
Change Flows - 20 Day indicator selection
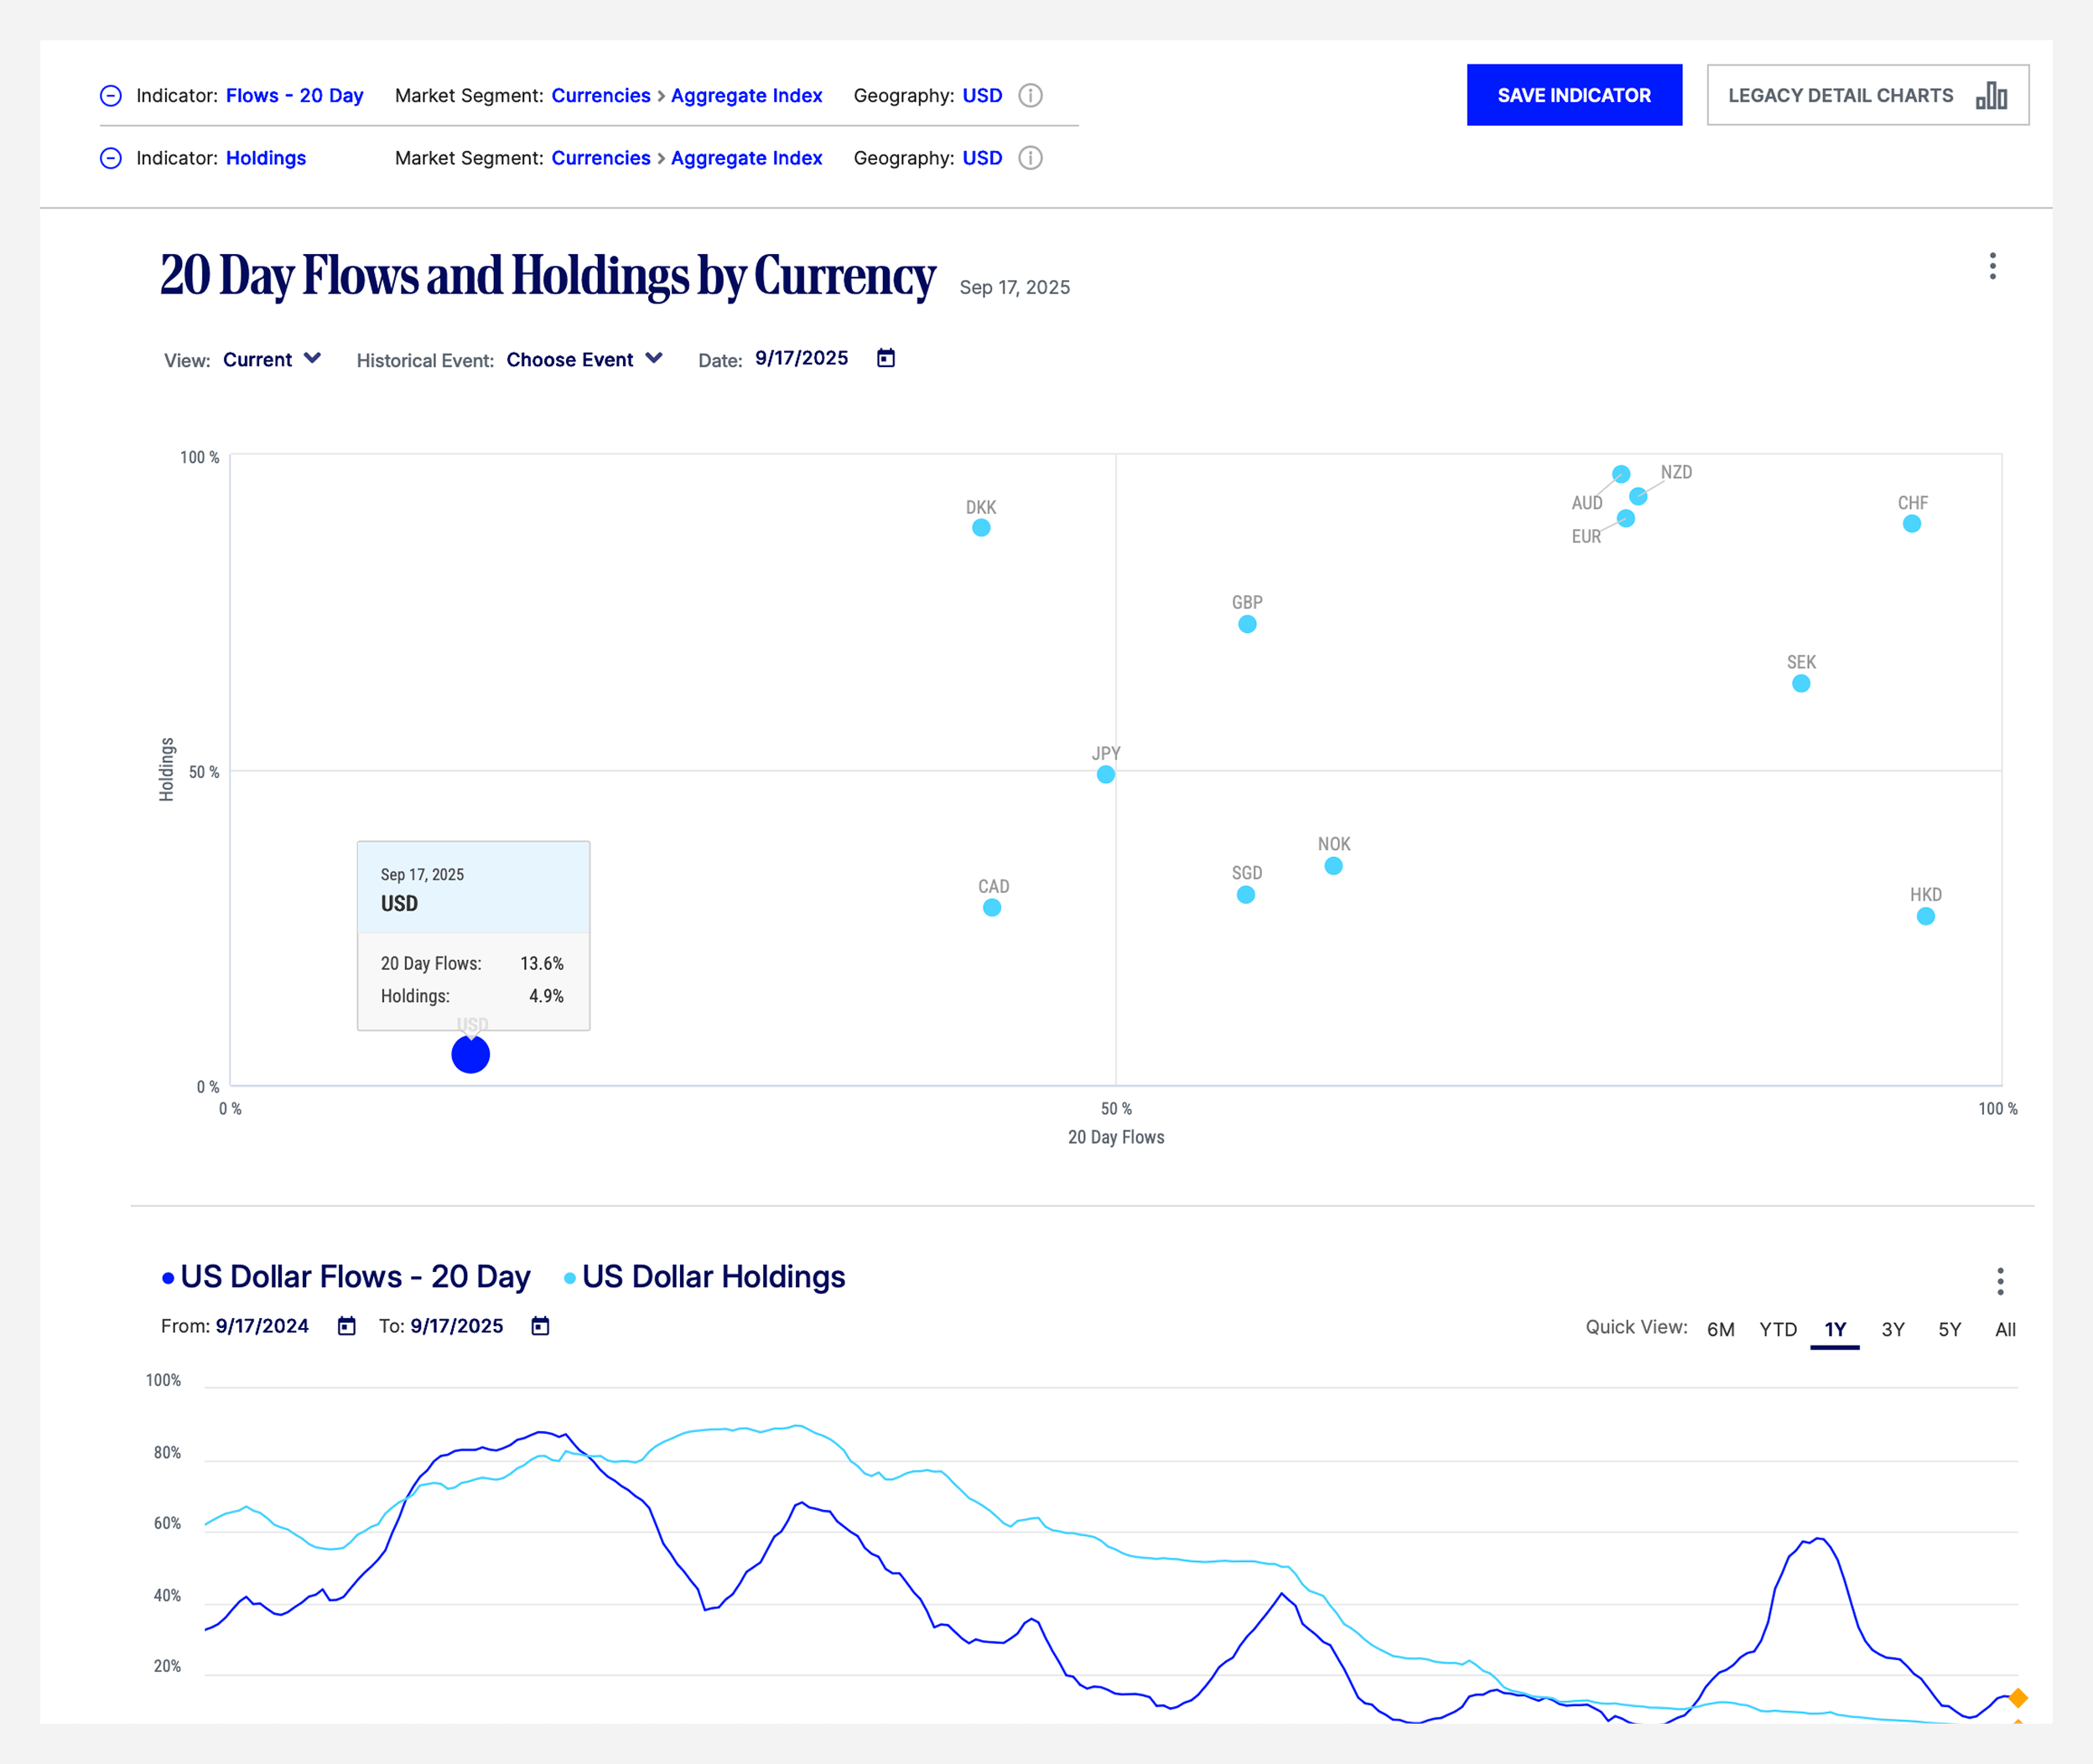click(x=294, y=96)
